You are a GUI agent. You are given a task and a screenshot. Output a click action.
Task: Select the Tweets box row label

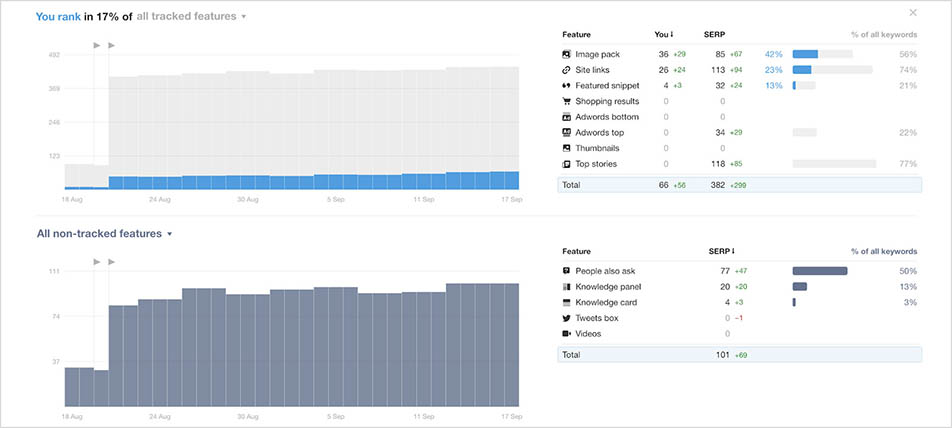(597, 318)
